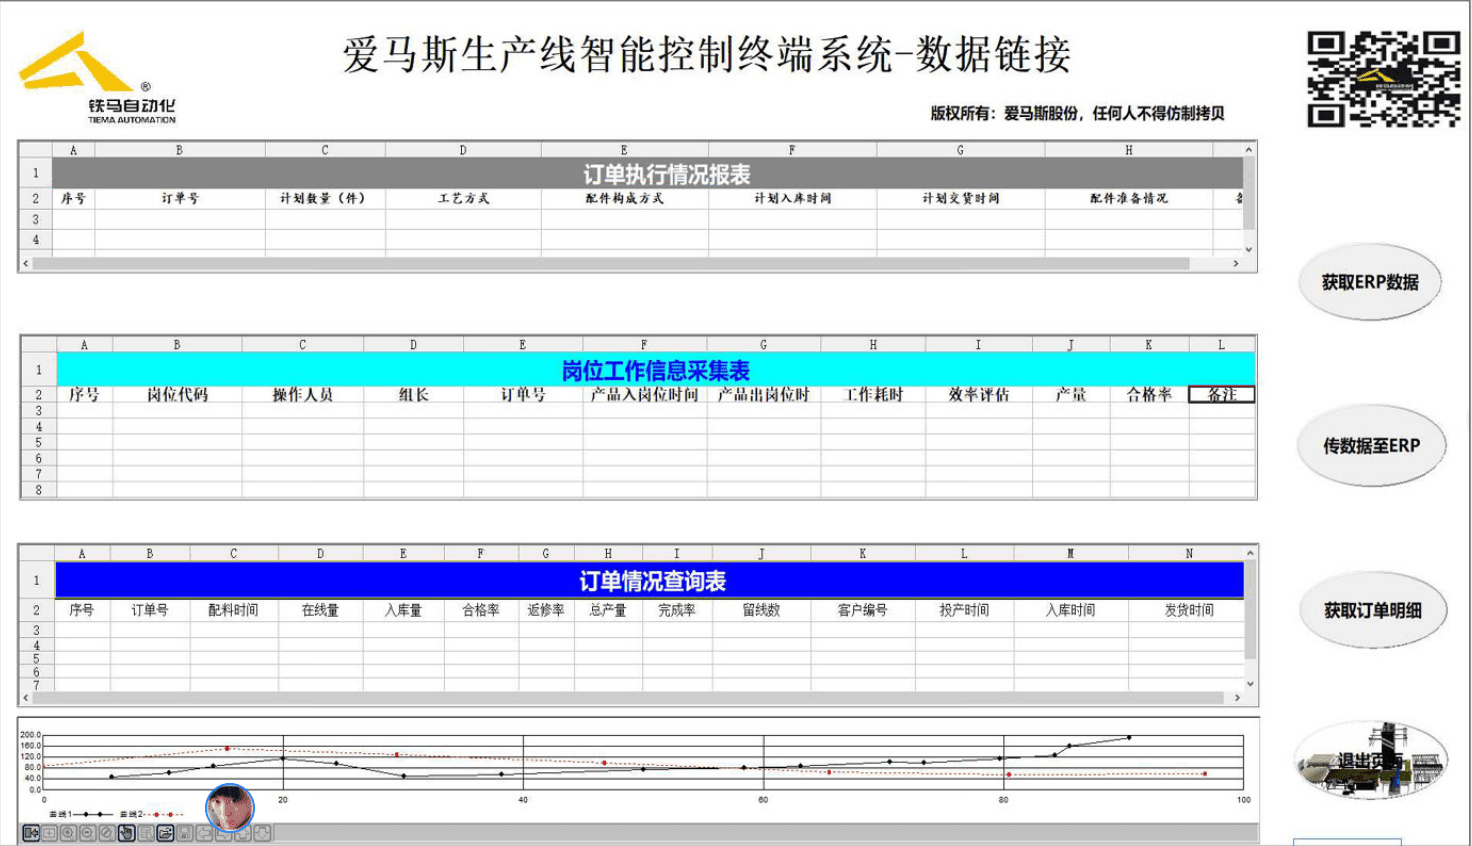This screenshot has height=846, width=1472.
Task: Select the 备注 header cell
Action: (x=1221, y=395)
